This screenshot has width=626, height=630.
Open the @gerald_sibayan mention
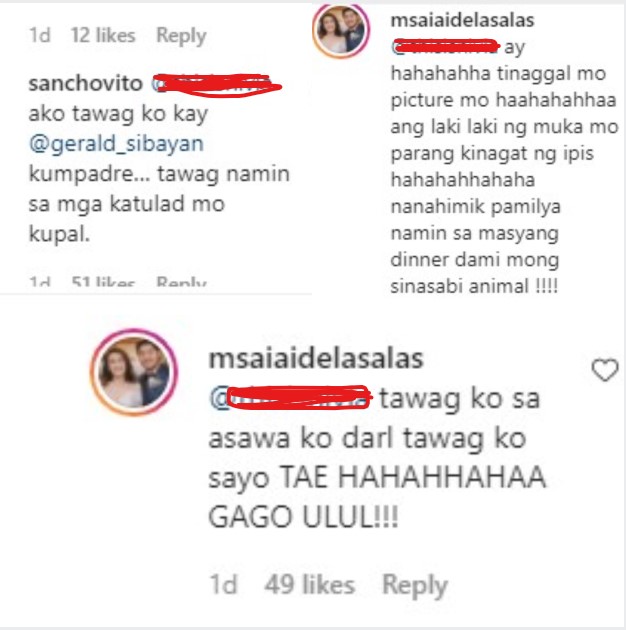coord(117,144)
